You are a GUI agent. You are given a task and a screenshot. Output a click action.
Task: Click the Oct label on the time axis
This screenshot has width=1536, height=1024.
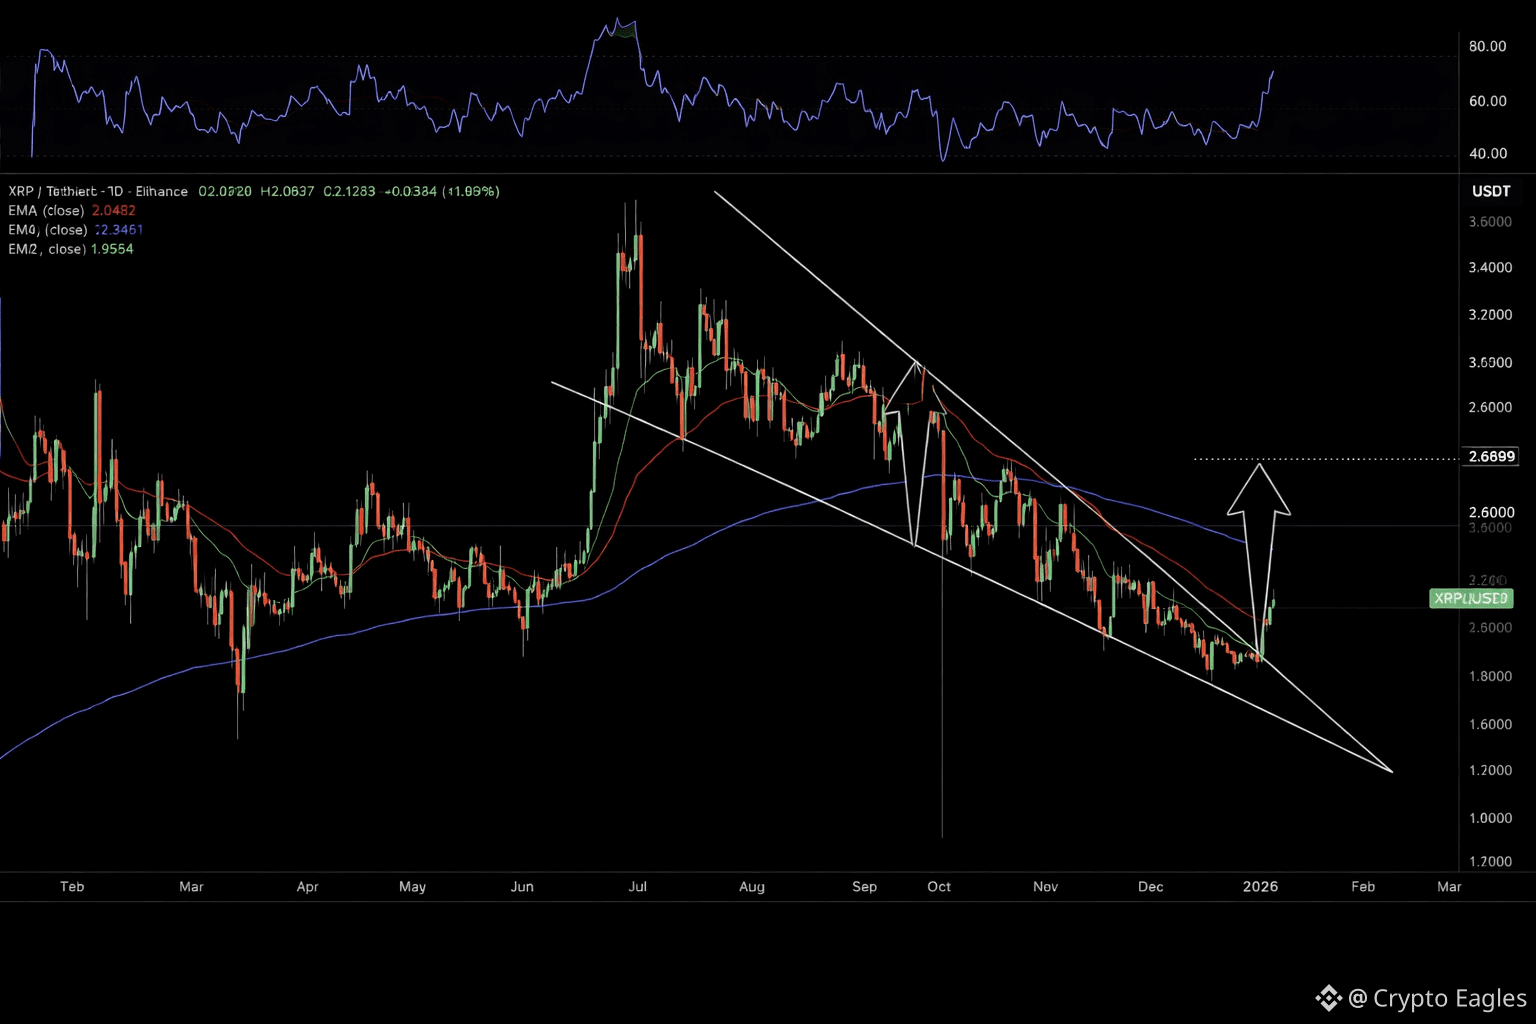click(x=939, y=887)
